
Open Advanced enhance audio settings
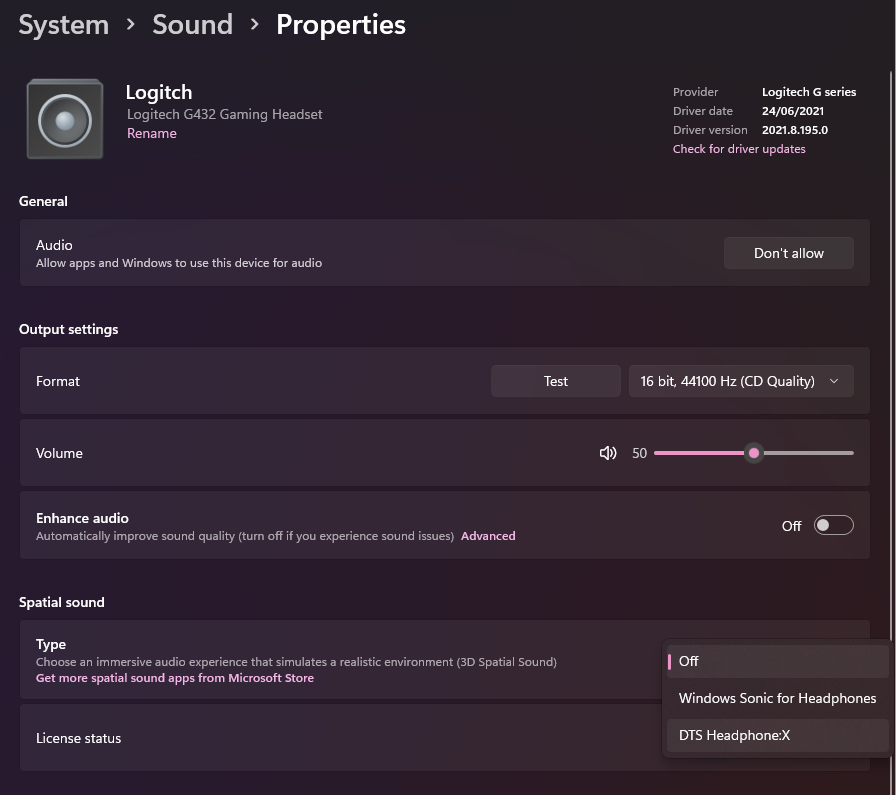(x=488, y=536)
